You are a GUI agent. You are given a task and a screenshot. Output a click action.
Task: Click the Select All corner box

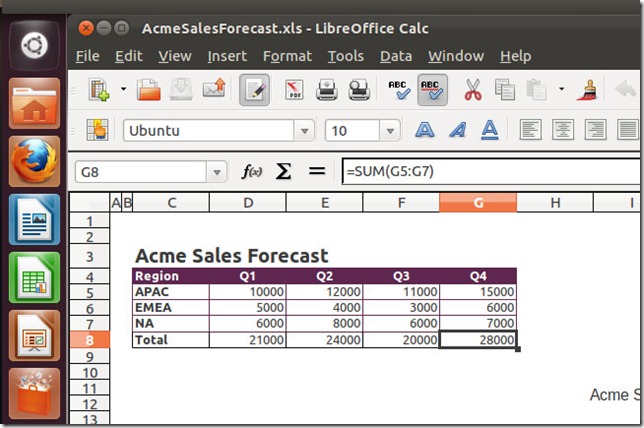click(x=90, y=202)
